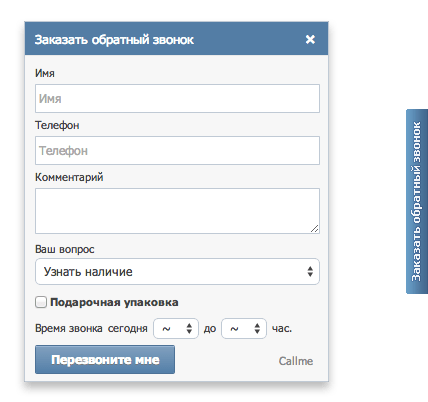Check the Подарочная упаковка checkbox
The width and height of the screenshot is (428, 402).
pyautogui.click(x=41, y=302)
